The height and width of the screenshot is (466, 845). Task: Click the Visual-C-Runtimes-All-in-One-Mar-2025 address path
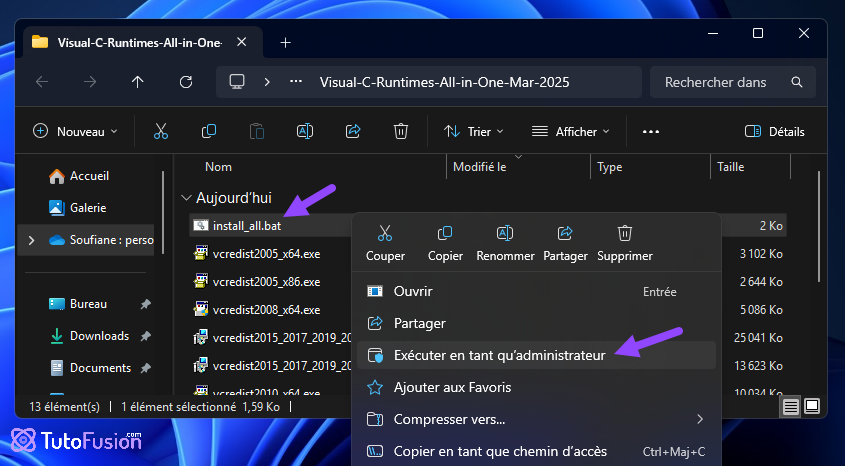point(445,82)
